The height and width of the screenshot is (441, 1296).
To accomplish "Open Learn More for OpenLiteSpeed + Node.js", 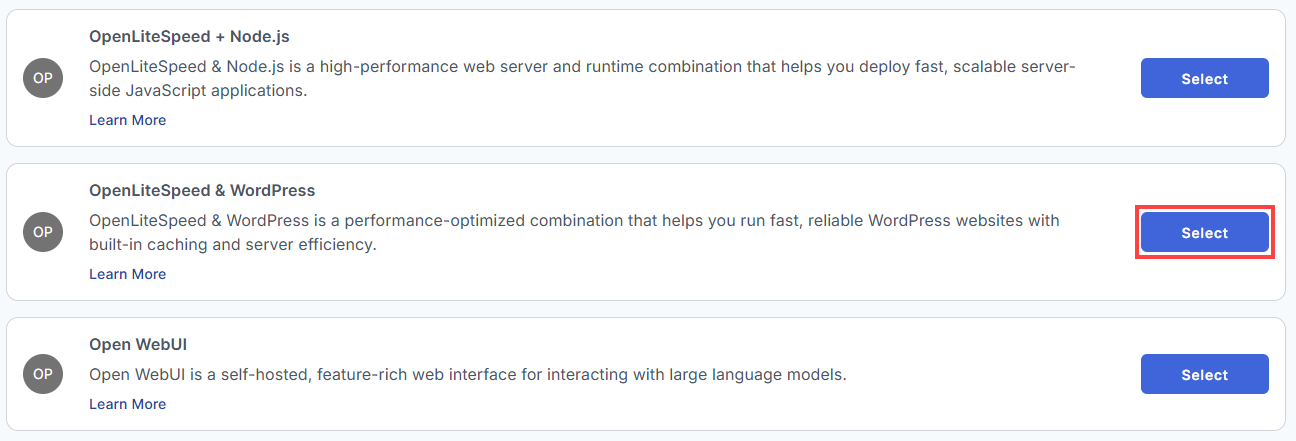I will click(x=127, y=120).
